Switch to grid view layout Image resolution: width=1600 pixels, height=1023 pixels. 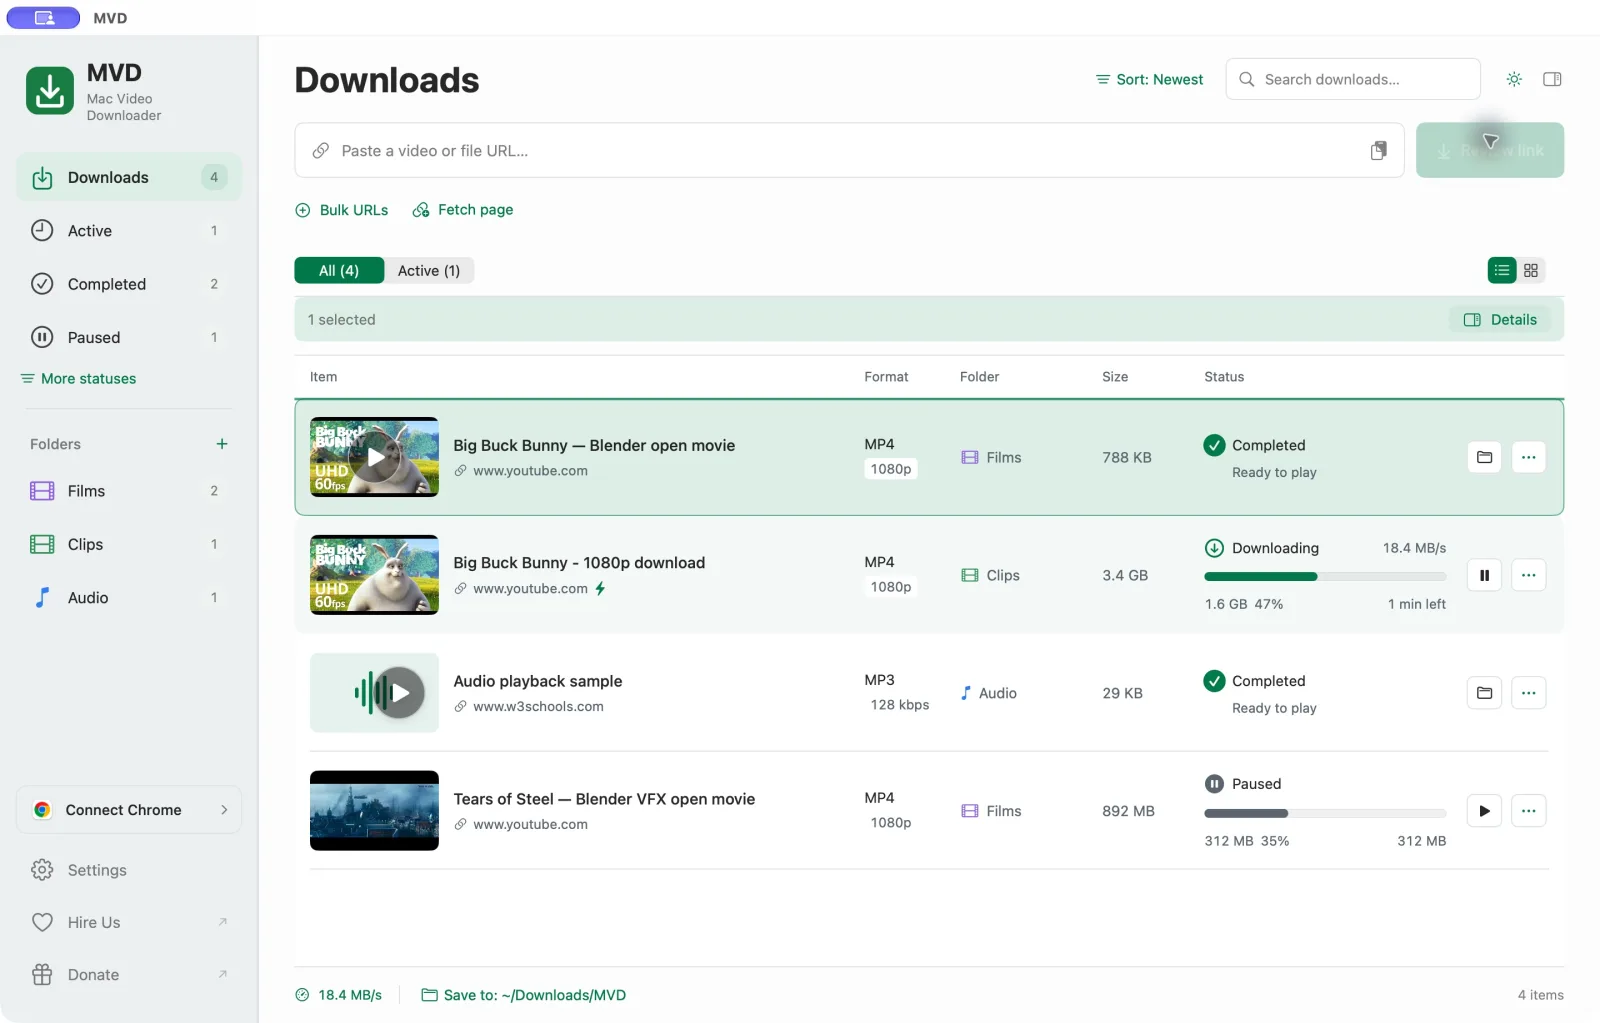(1531, 270)
